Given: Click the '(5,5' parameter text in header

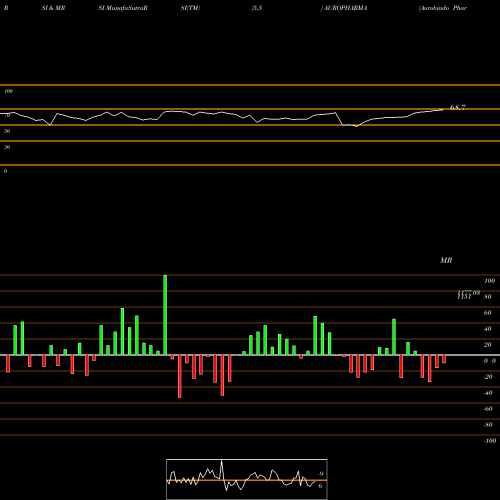Looking at the screenshot, I should 257,8.
